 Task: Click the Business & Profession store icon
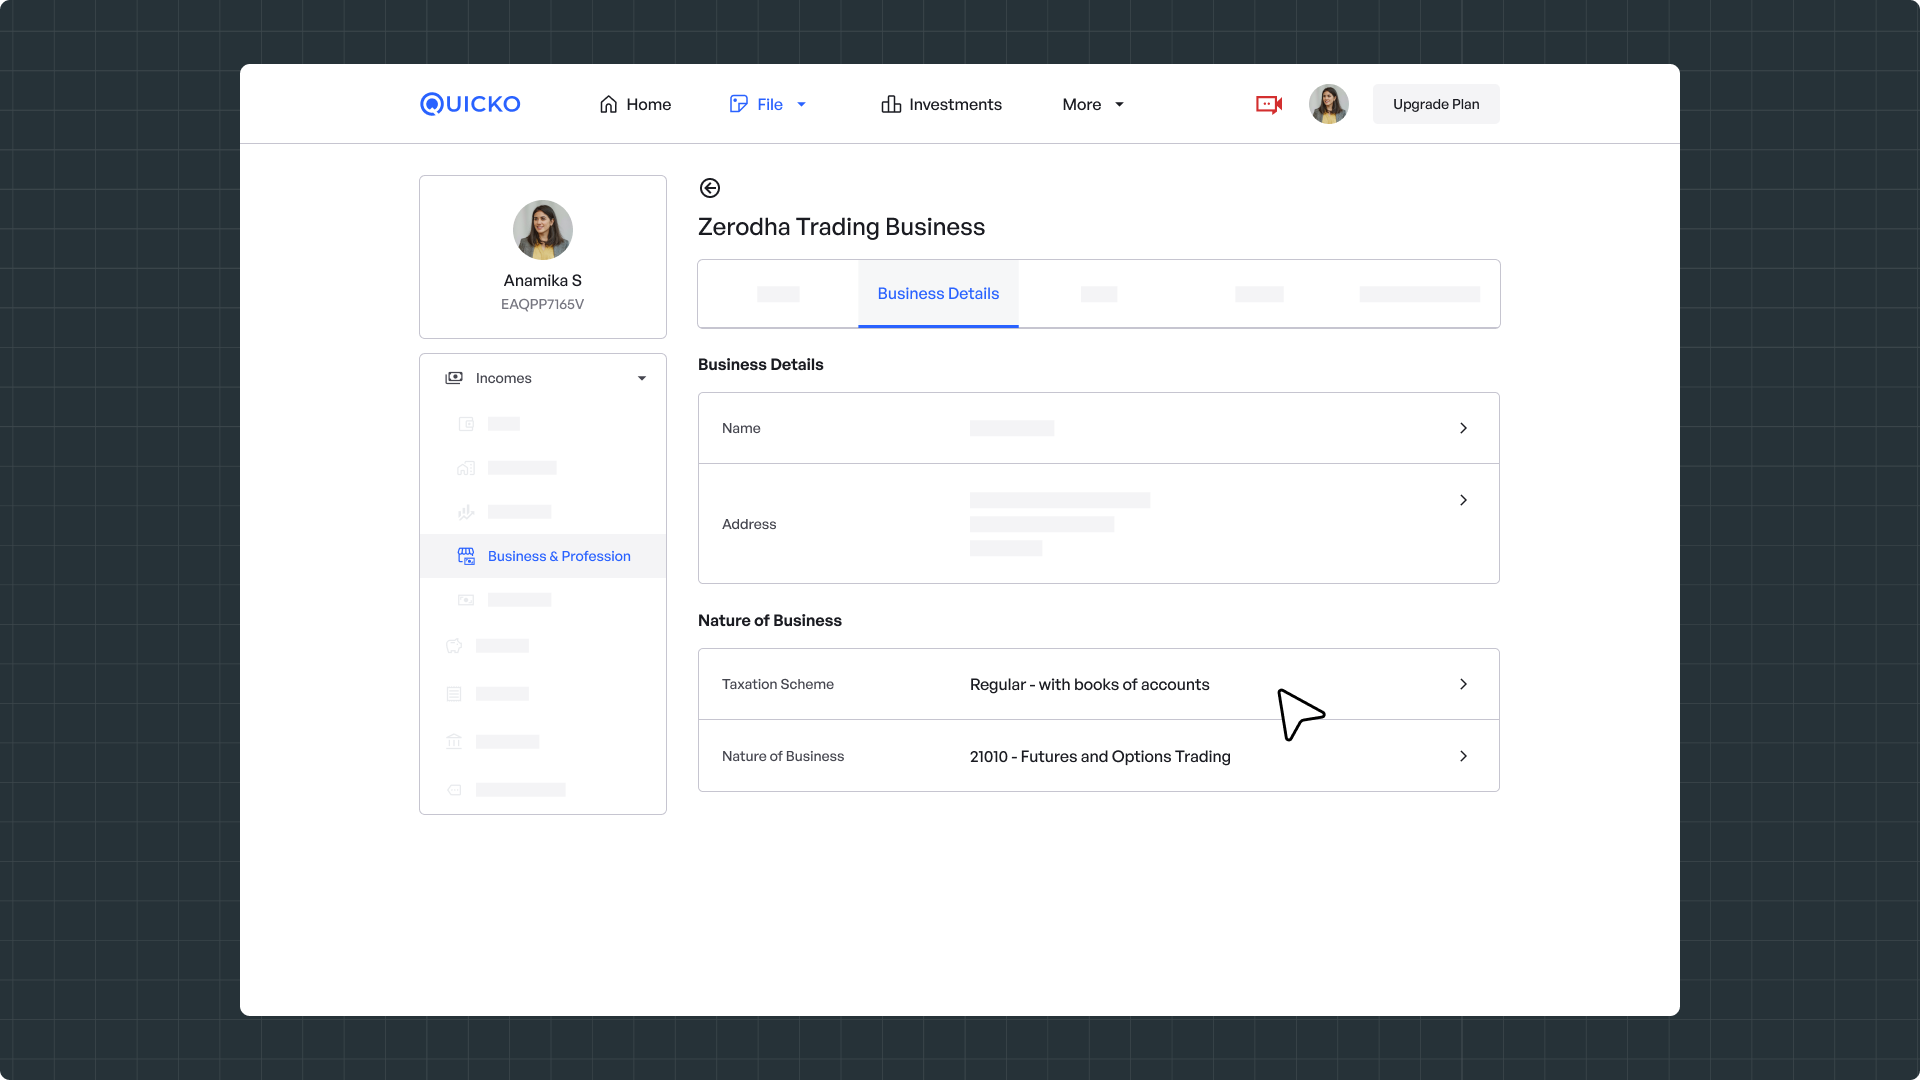click(x=466, y=556)
